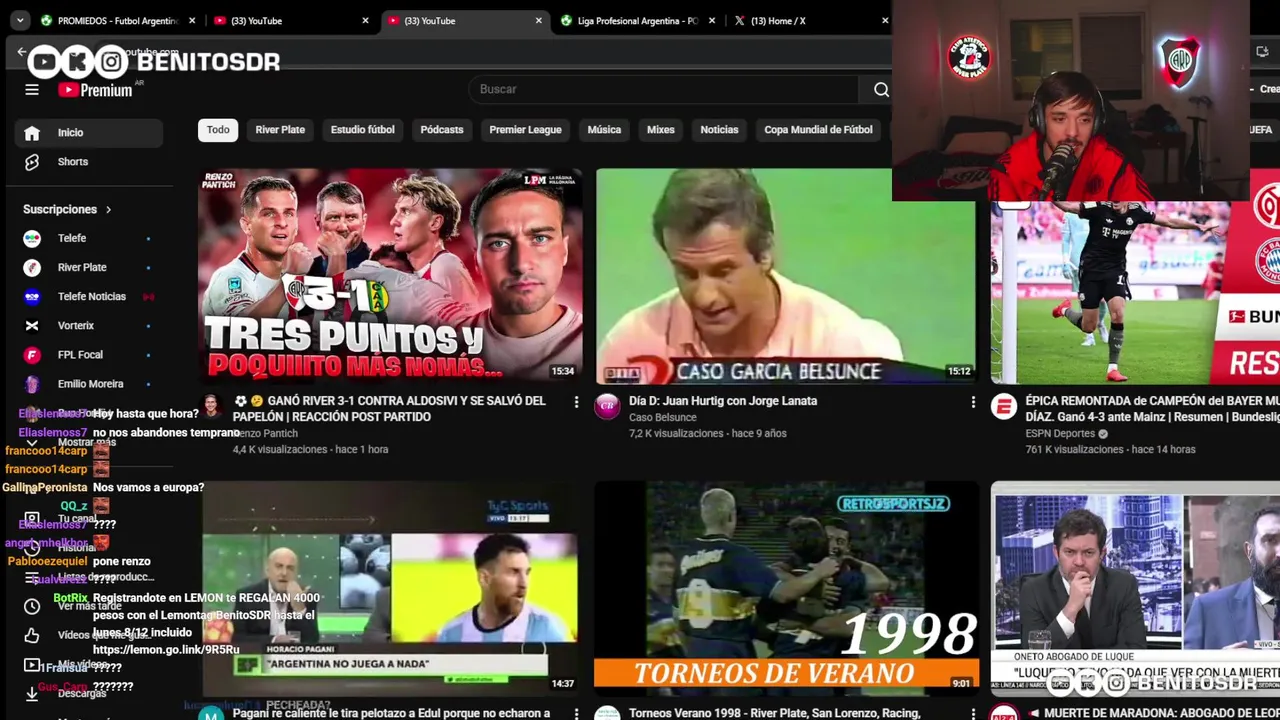Open Historial icon in sidebar
This screenshot has width=1280, height=720.
pyautogui.click(x=32, y=547)
